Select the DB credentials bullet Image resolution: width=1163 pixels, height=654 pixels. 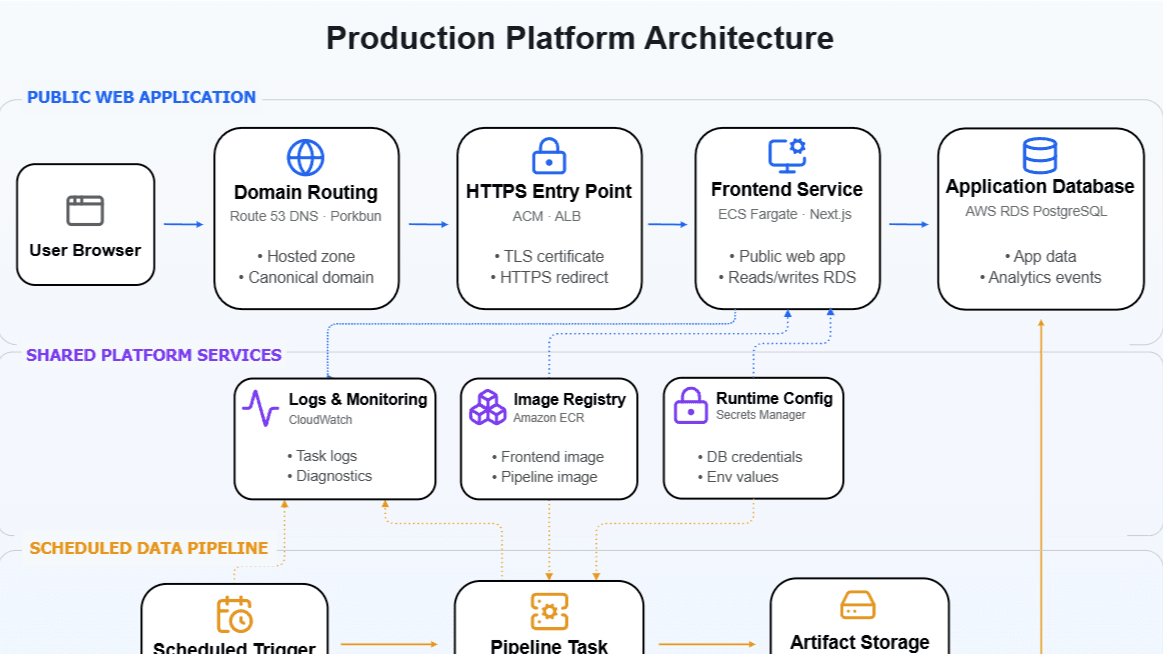(x=750, y=458)
